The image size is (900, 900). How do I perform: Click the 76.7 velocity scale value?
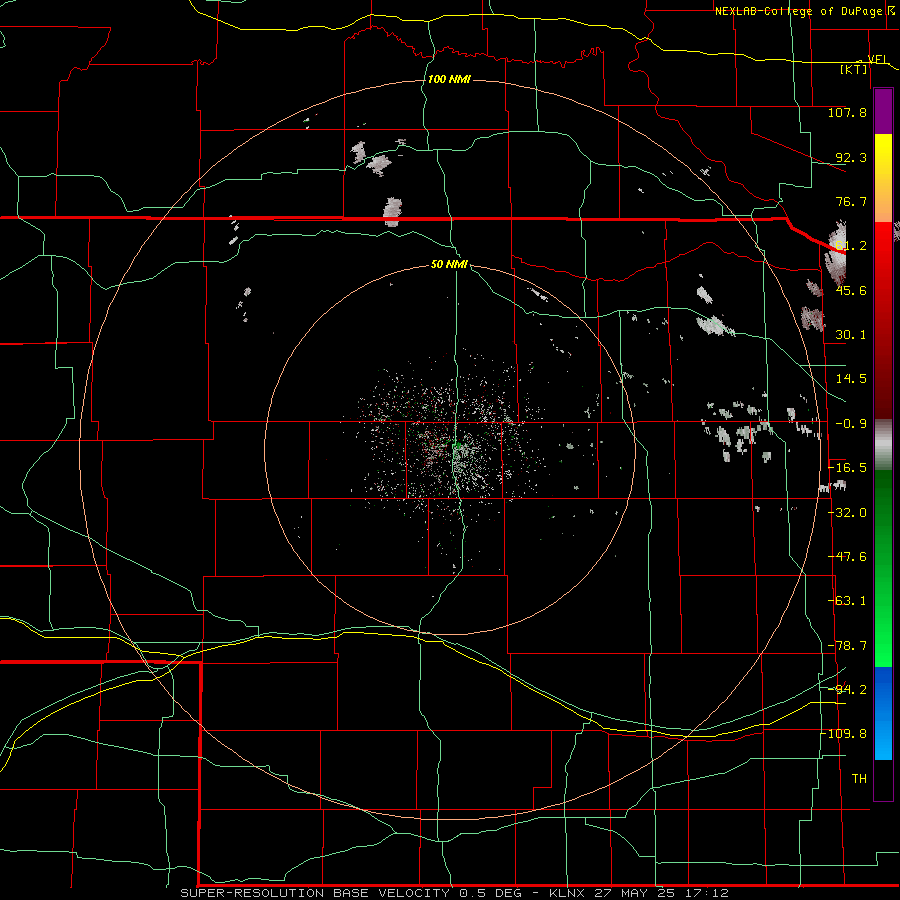click(850, 201)
